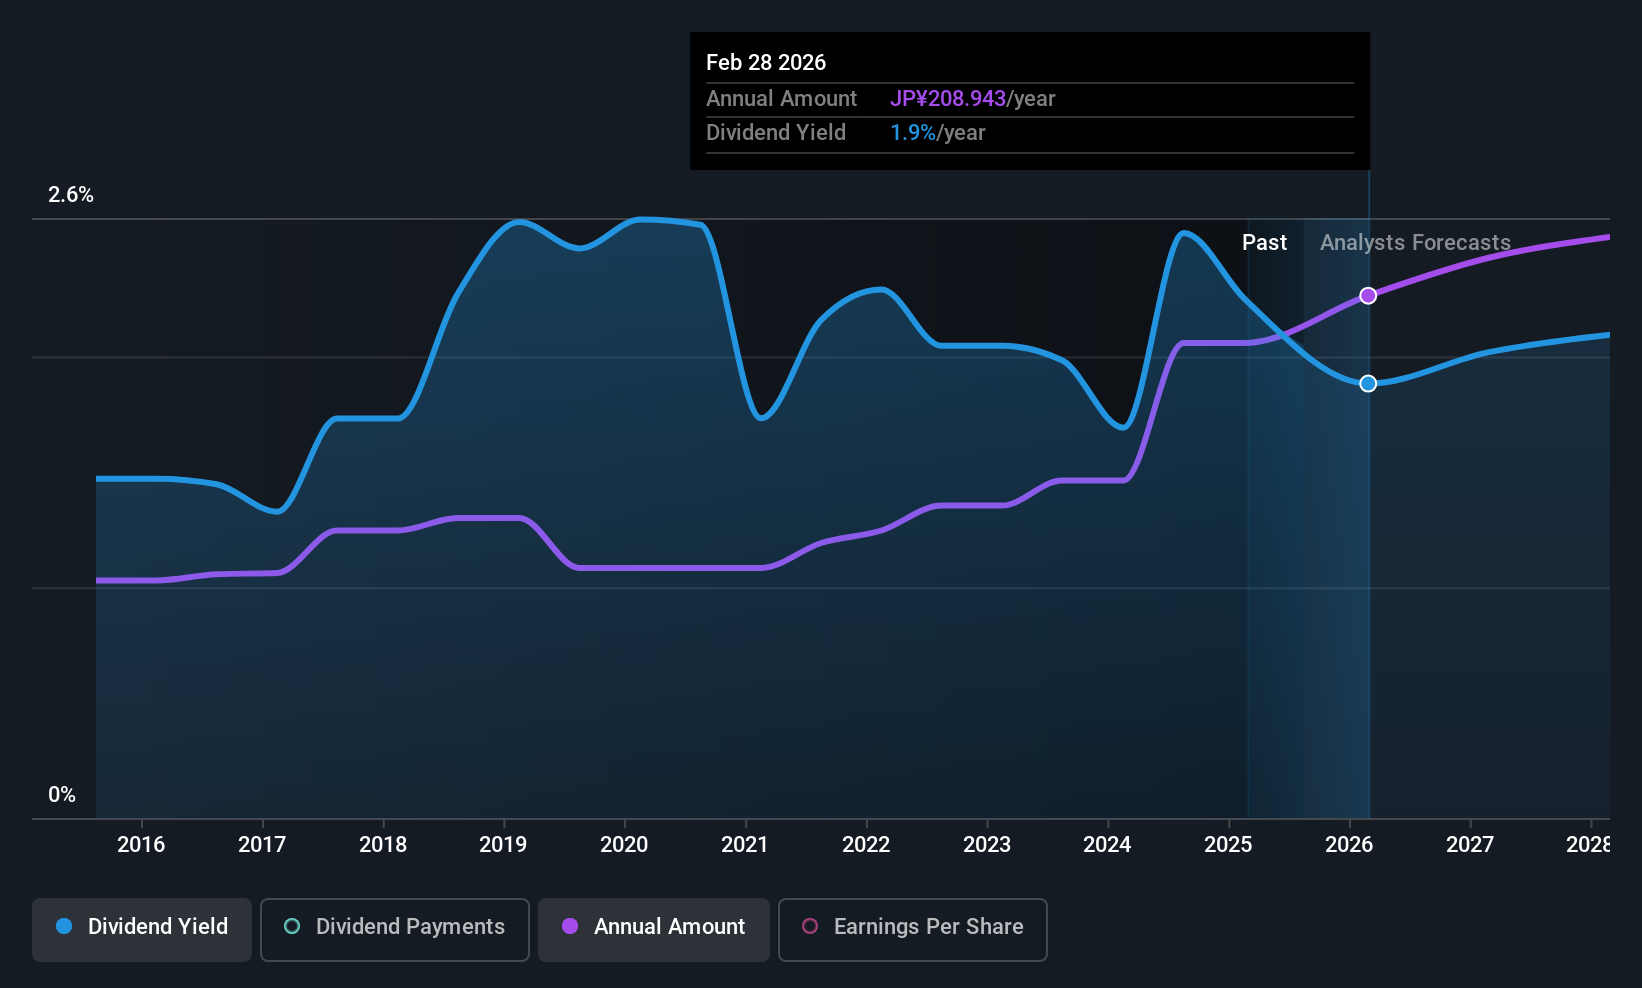Click the purple Annual Amount legend dot
Image resolution: width=1642 pixels, height=988 pixels.
click(x=570, y=927)
